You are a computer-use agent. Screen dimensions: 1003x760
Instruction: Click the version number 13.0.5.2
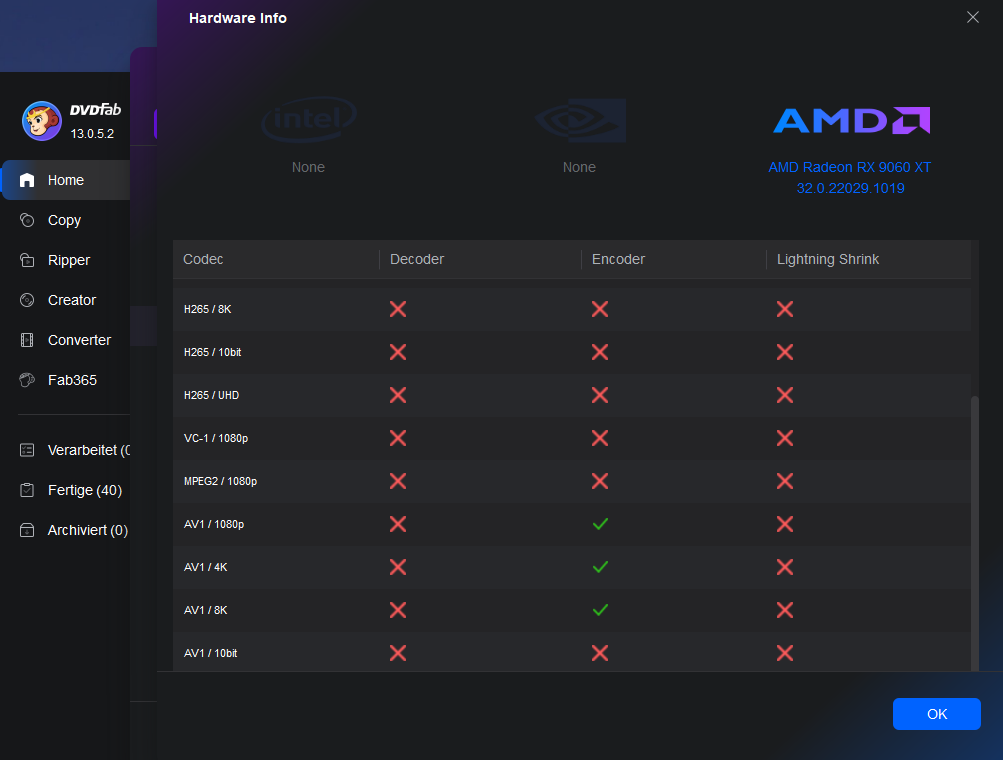pos(92,134)
